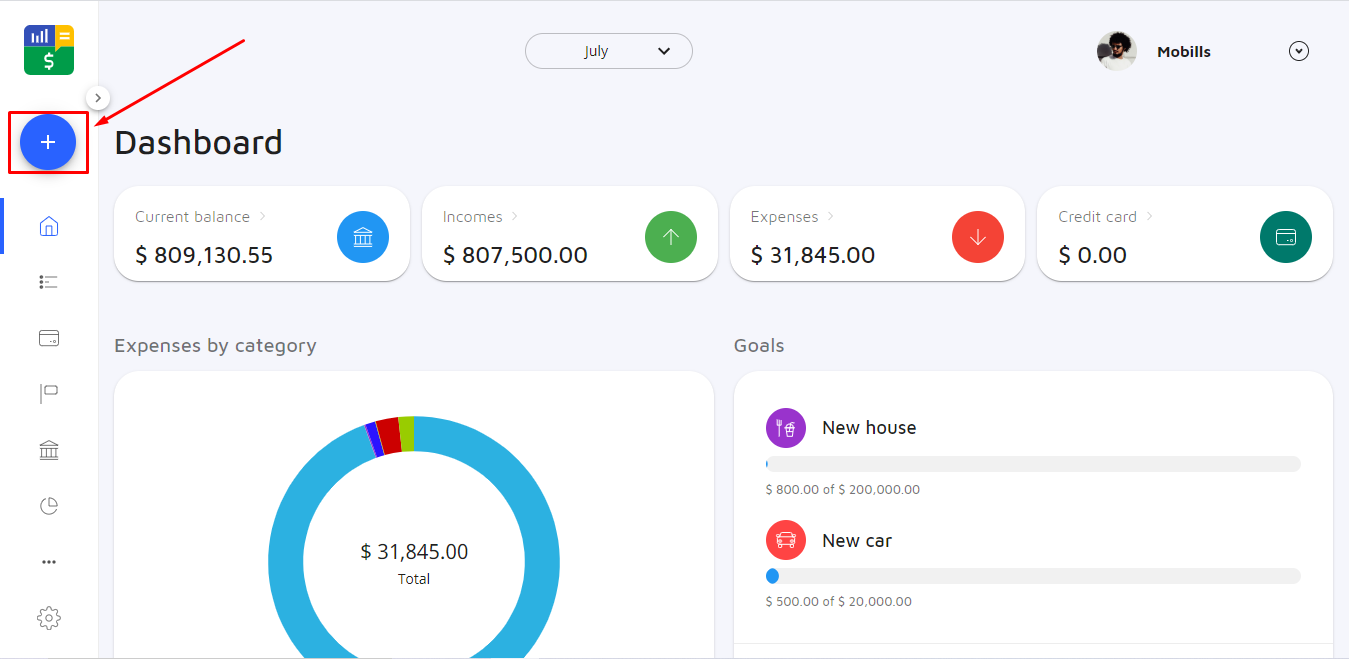Click the red Expenses arrow icon

click(977, 237)
